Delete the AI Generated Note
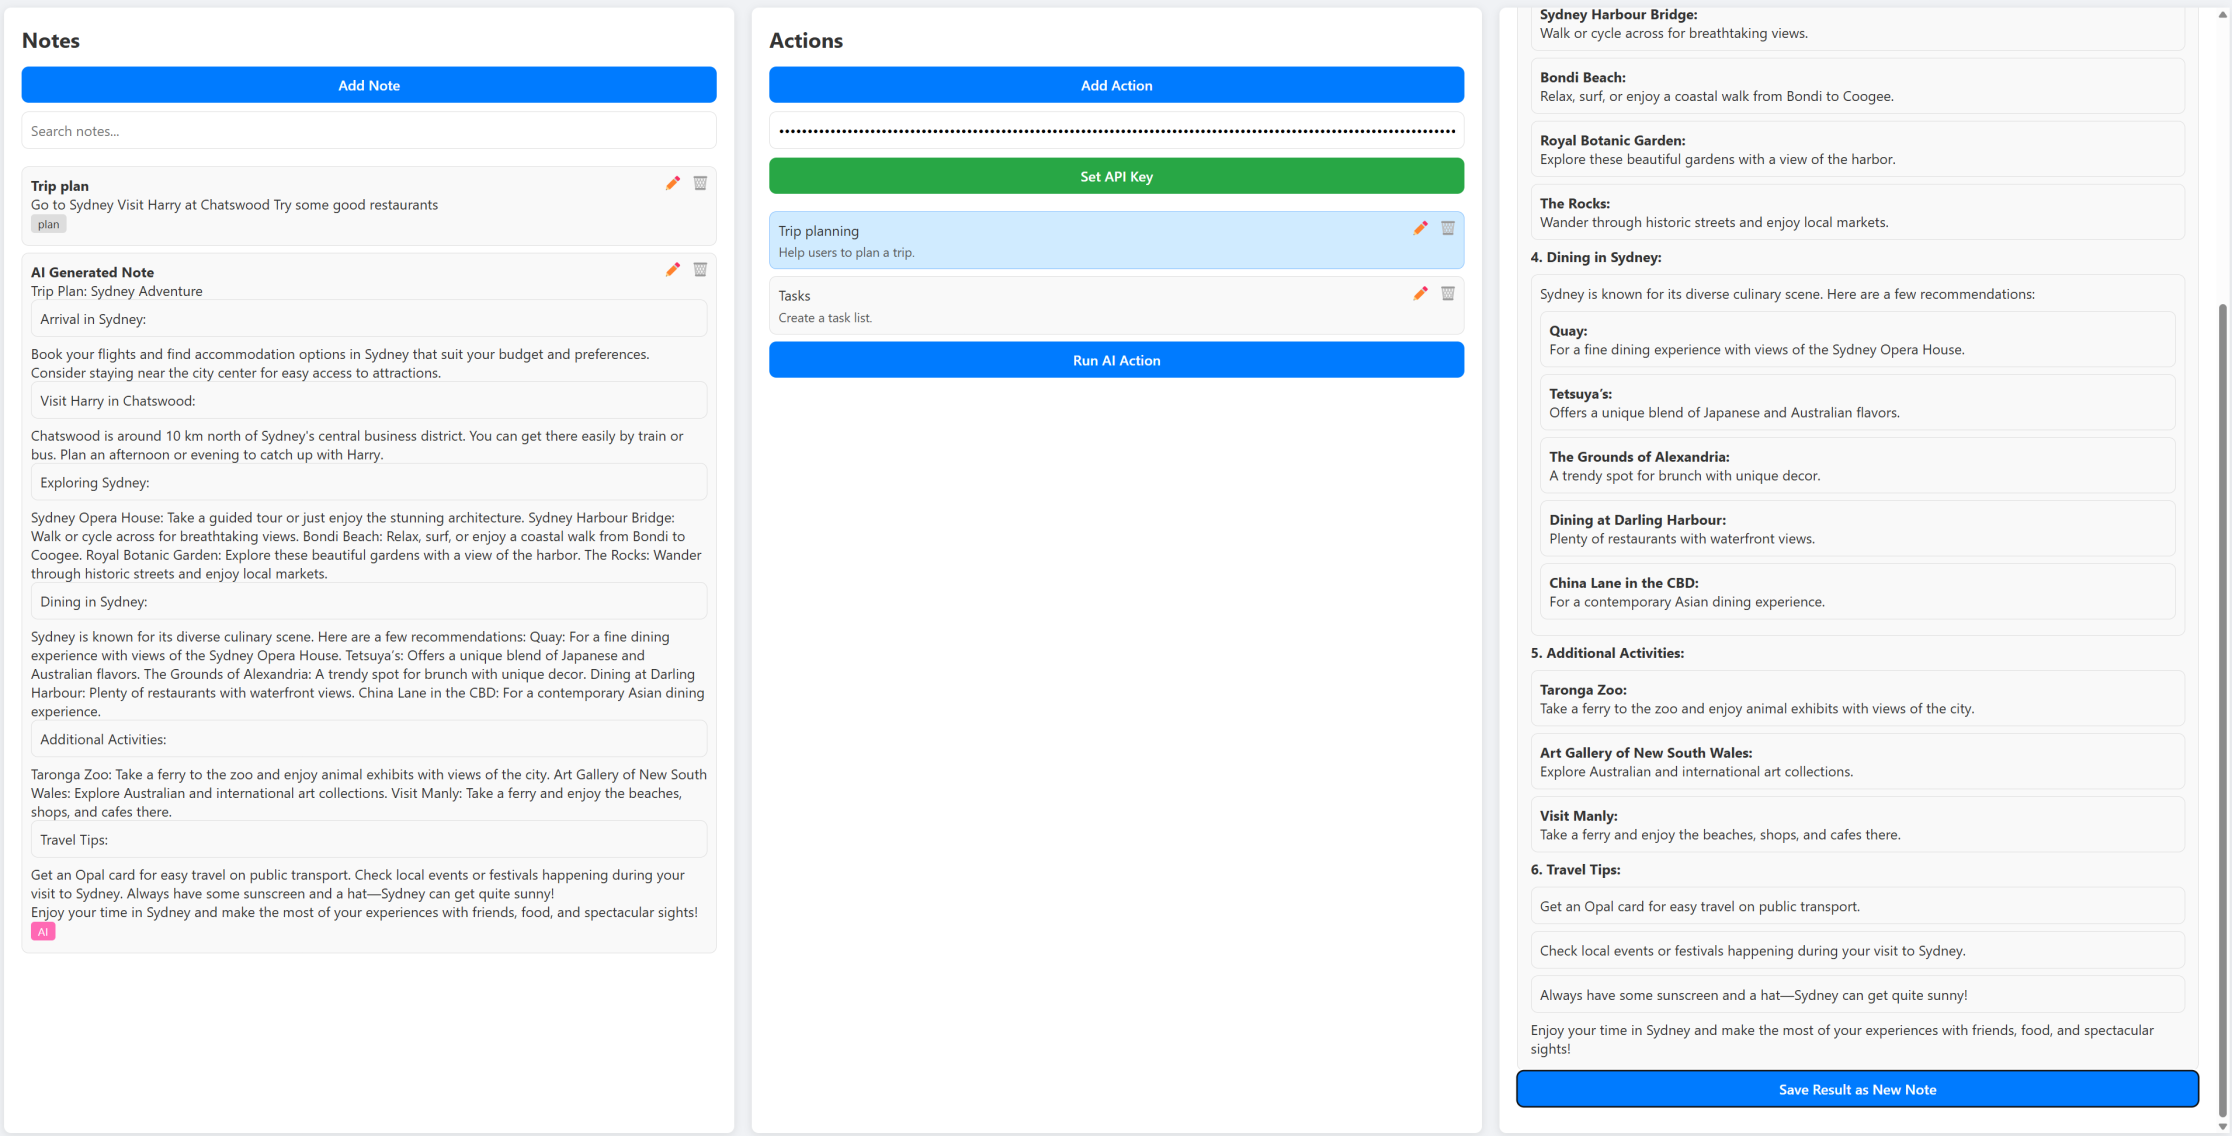Image resolution: width=2232 pixels, height=1136 pixels. 700,269
